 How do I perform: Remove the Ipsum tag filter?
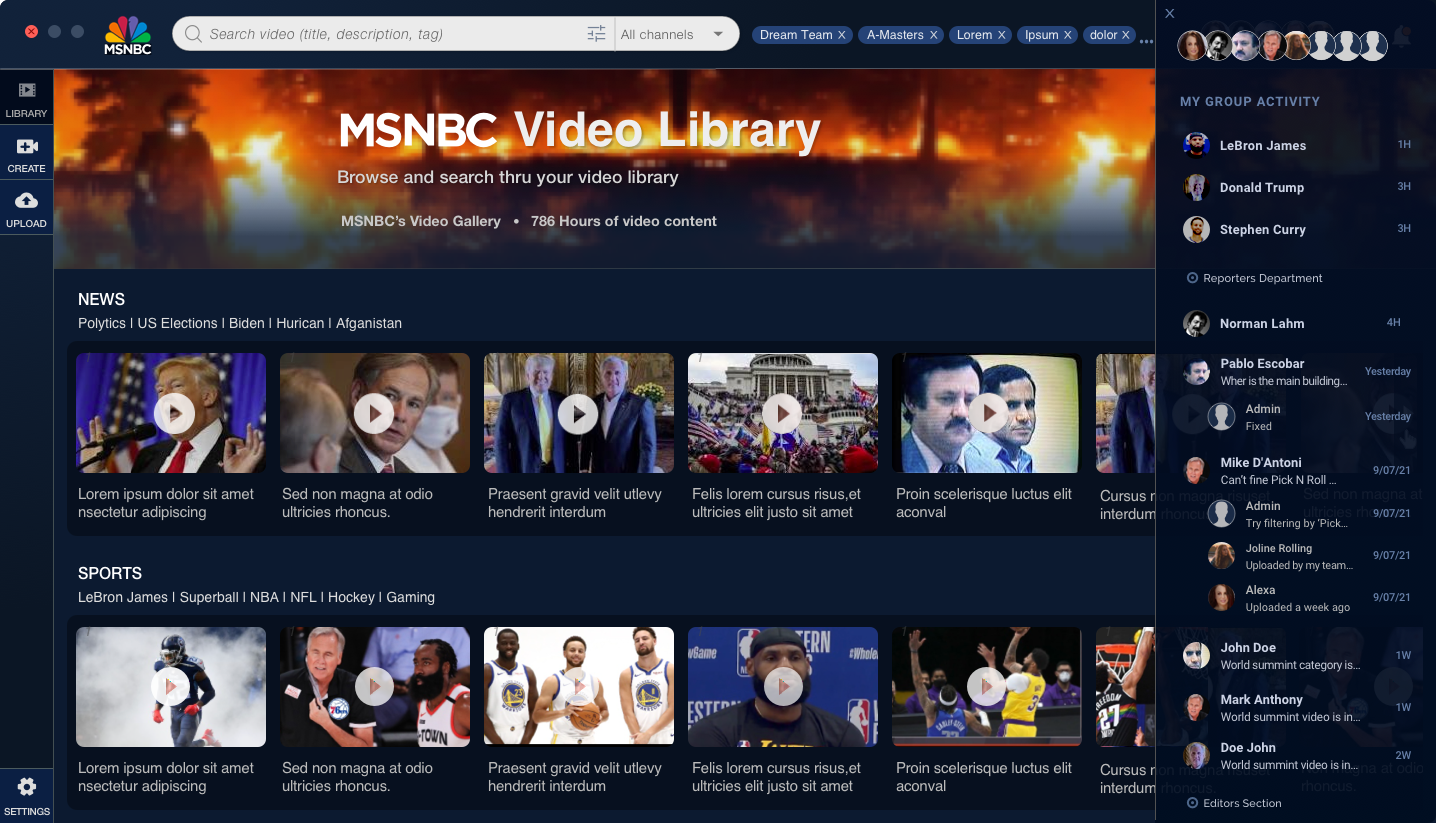(x=1068, y=35)
